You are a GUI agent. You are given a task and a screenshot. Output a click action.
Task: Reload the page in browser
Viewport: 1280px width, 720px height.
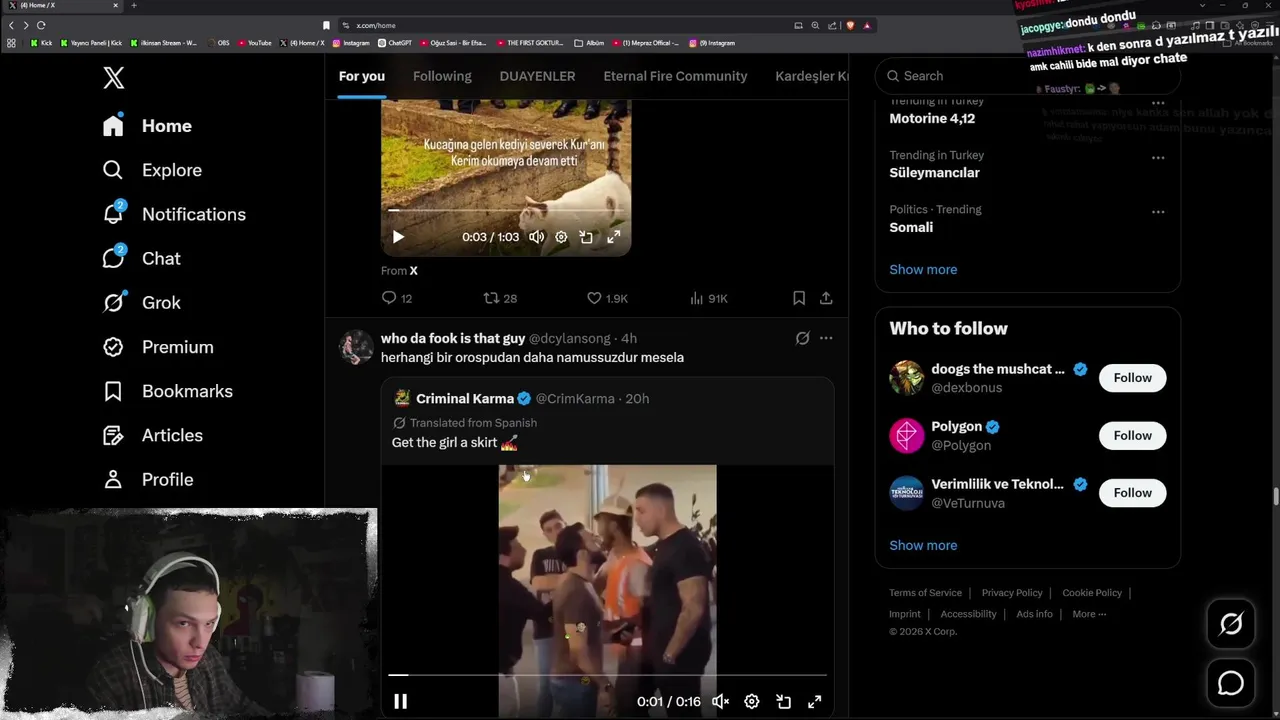pos(41,25)
